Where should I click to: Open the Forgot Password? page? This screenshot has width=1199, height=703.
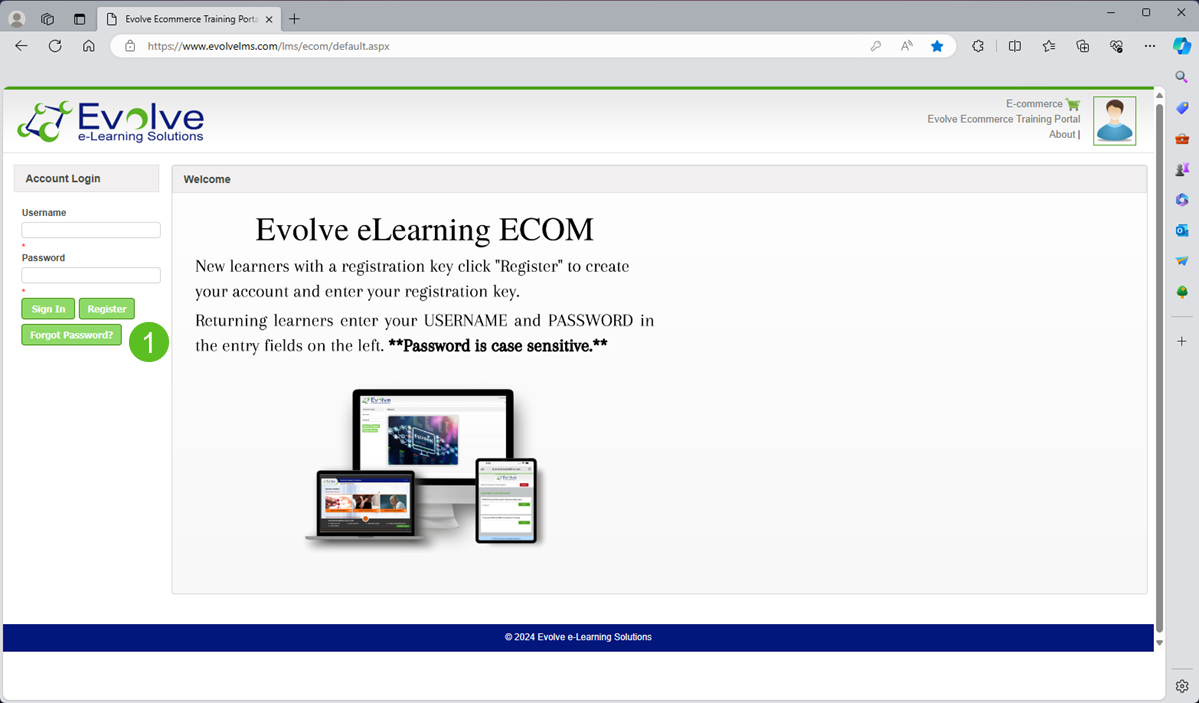pyautogui.click(x=71, y=334)
